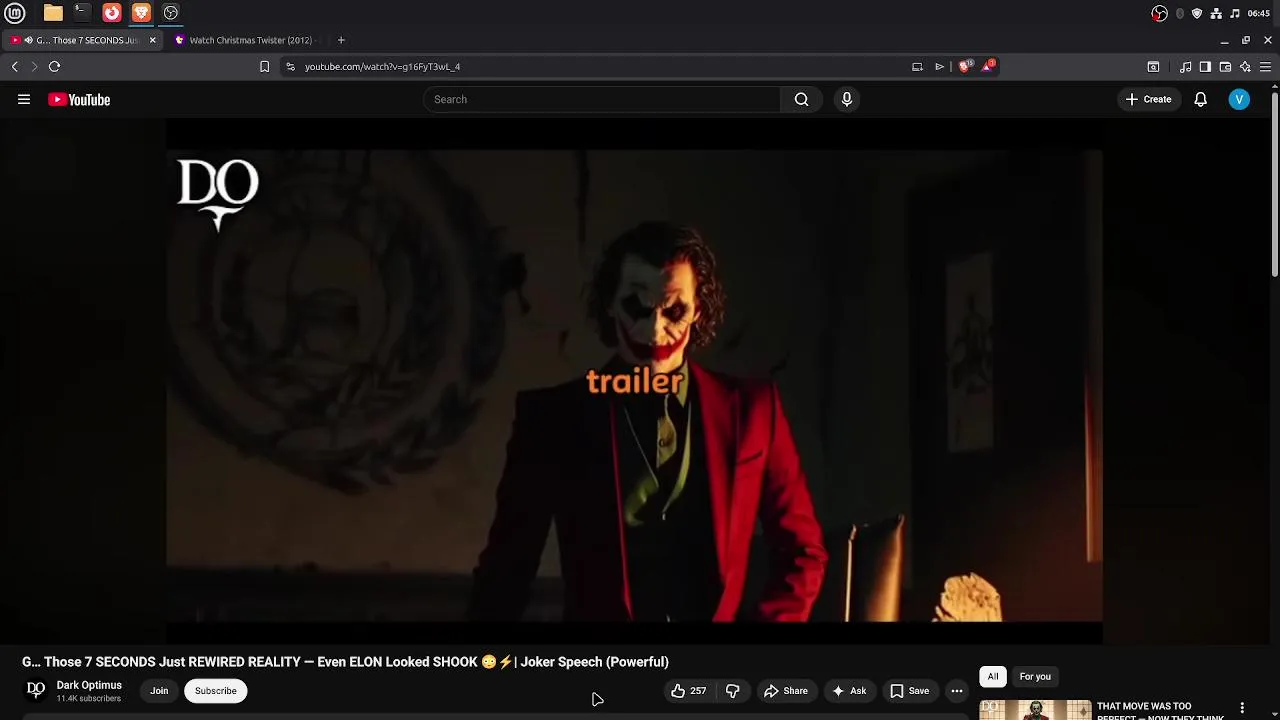Viewport: 1280px width, 720px height.
Task: Open Brave Shields lion icon
Action: (x=964, y=66)
